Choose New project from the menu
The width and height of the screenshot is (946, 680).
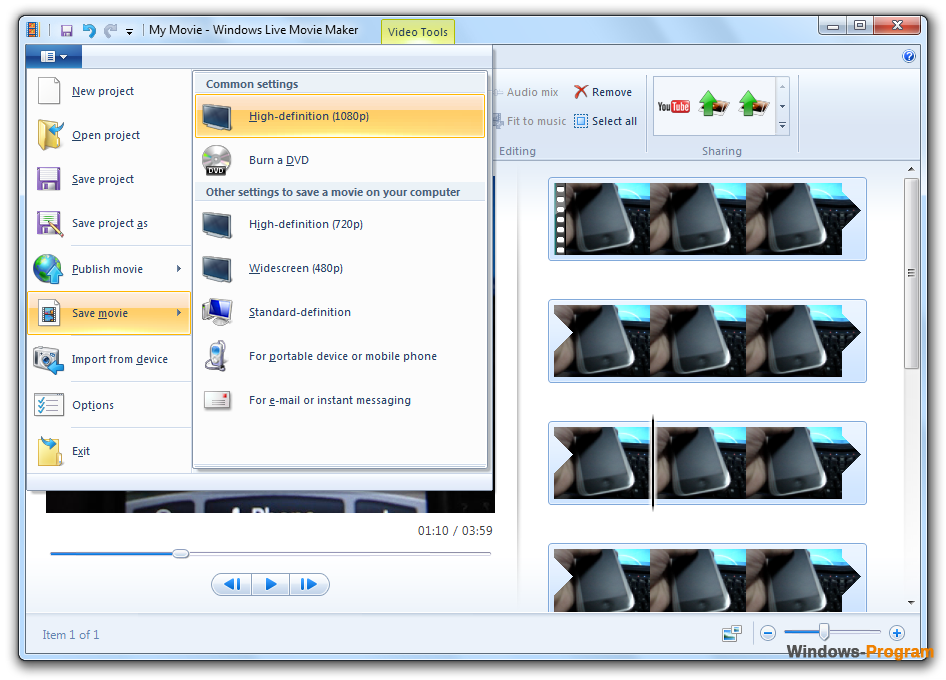tap(110, 91)
